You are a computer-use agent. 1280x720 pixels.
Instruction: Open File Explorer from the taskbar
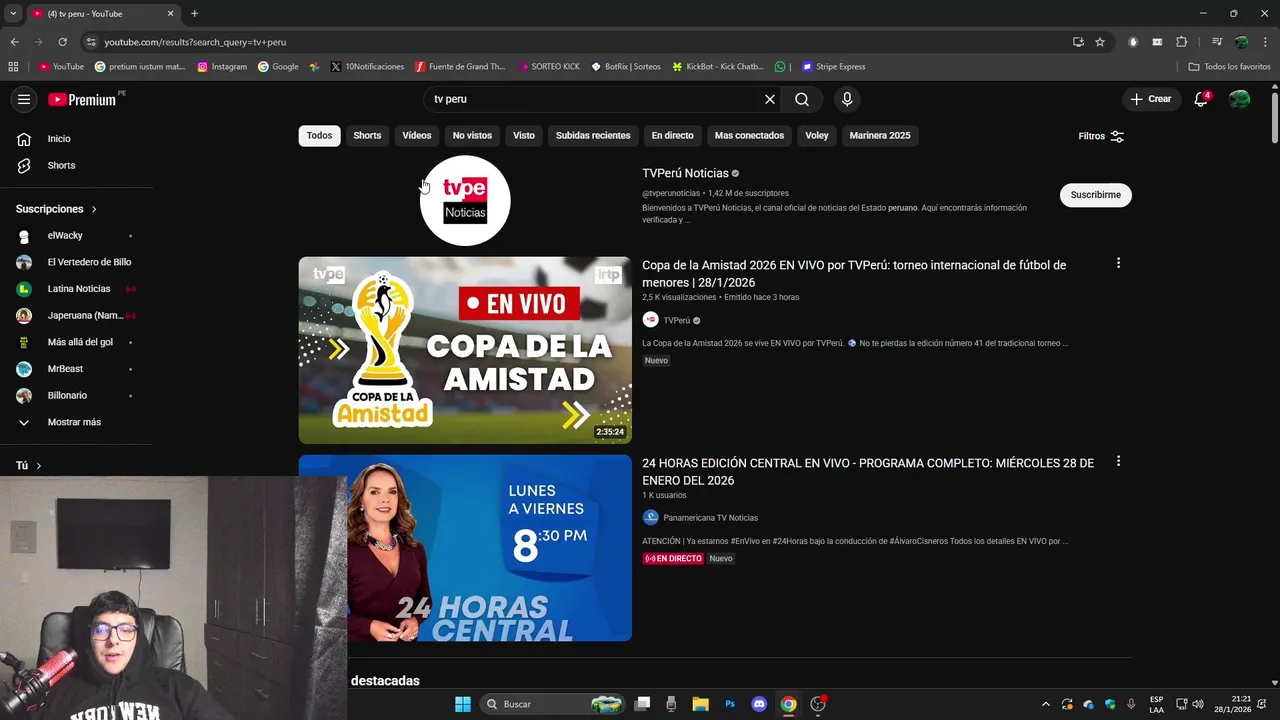(x=701, y=704)
